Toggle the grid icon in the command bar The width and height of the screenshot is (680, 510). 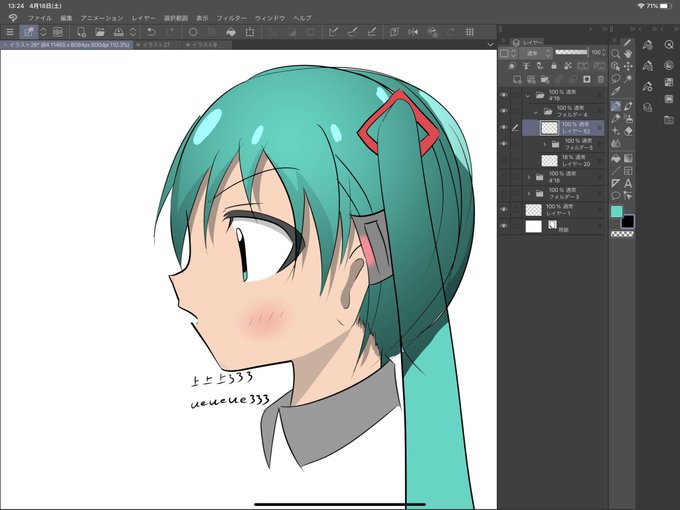click(469, 32)
